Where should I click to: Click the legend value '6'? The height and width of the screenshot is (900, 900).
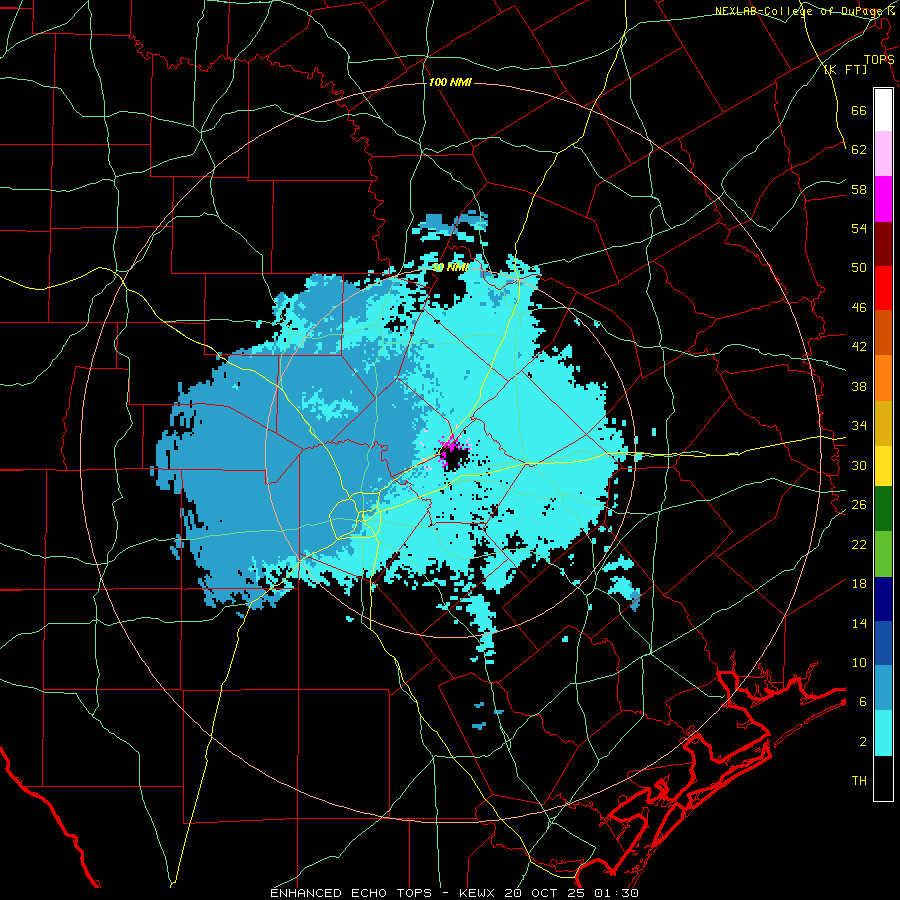coord(862,702)
